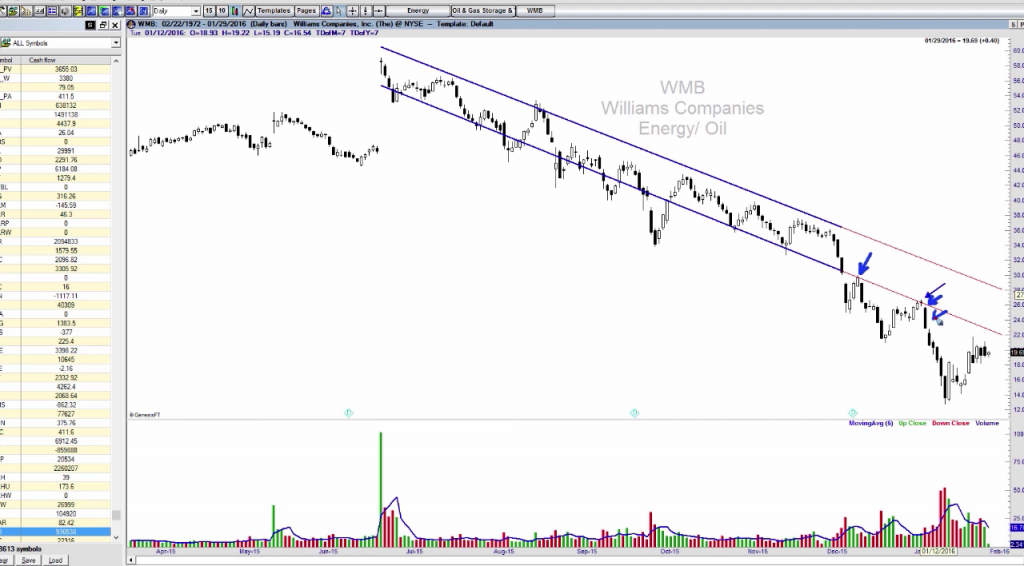Image resolution: width=1024 pixels, height=566 pixels.
Task: Select the row with cash flow -145.59
Action: (x=56, y=205)
